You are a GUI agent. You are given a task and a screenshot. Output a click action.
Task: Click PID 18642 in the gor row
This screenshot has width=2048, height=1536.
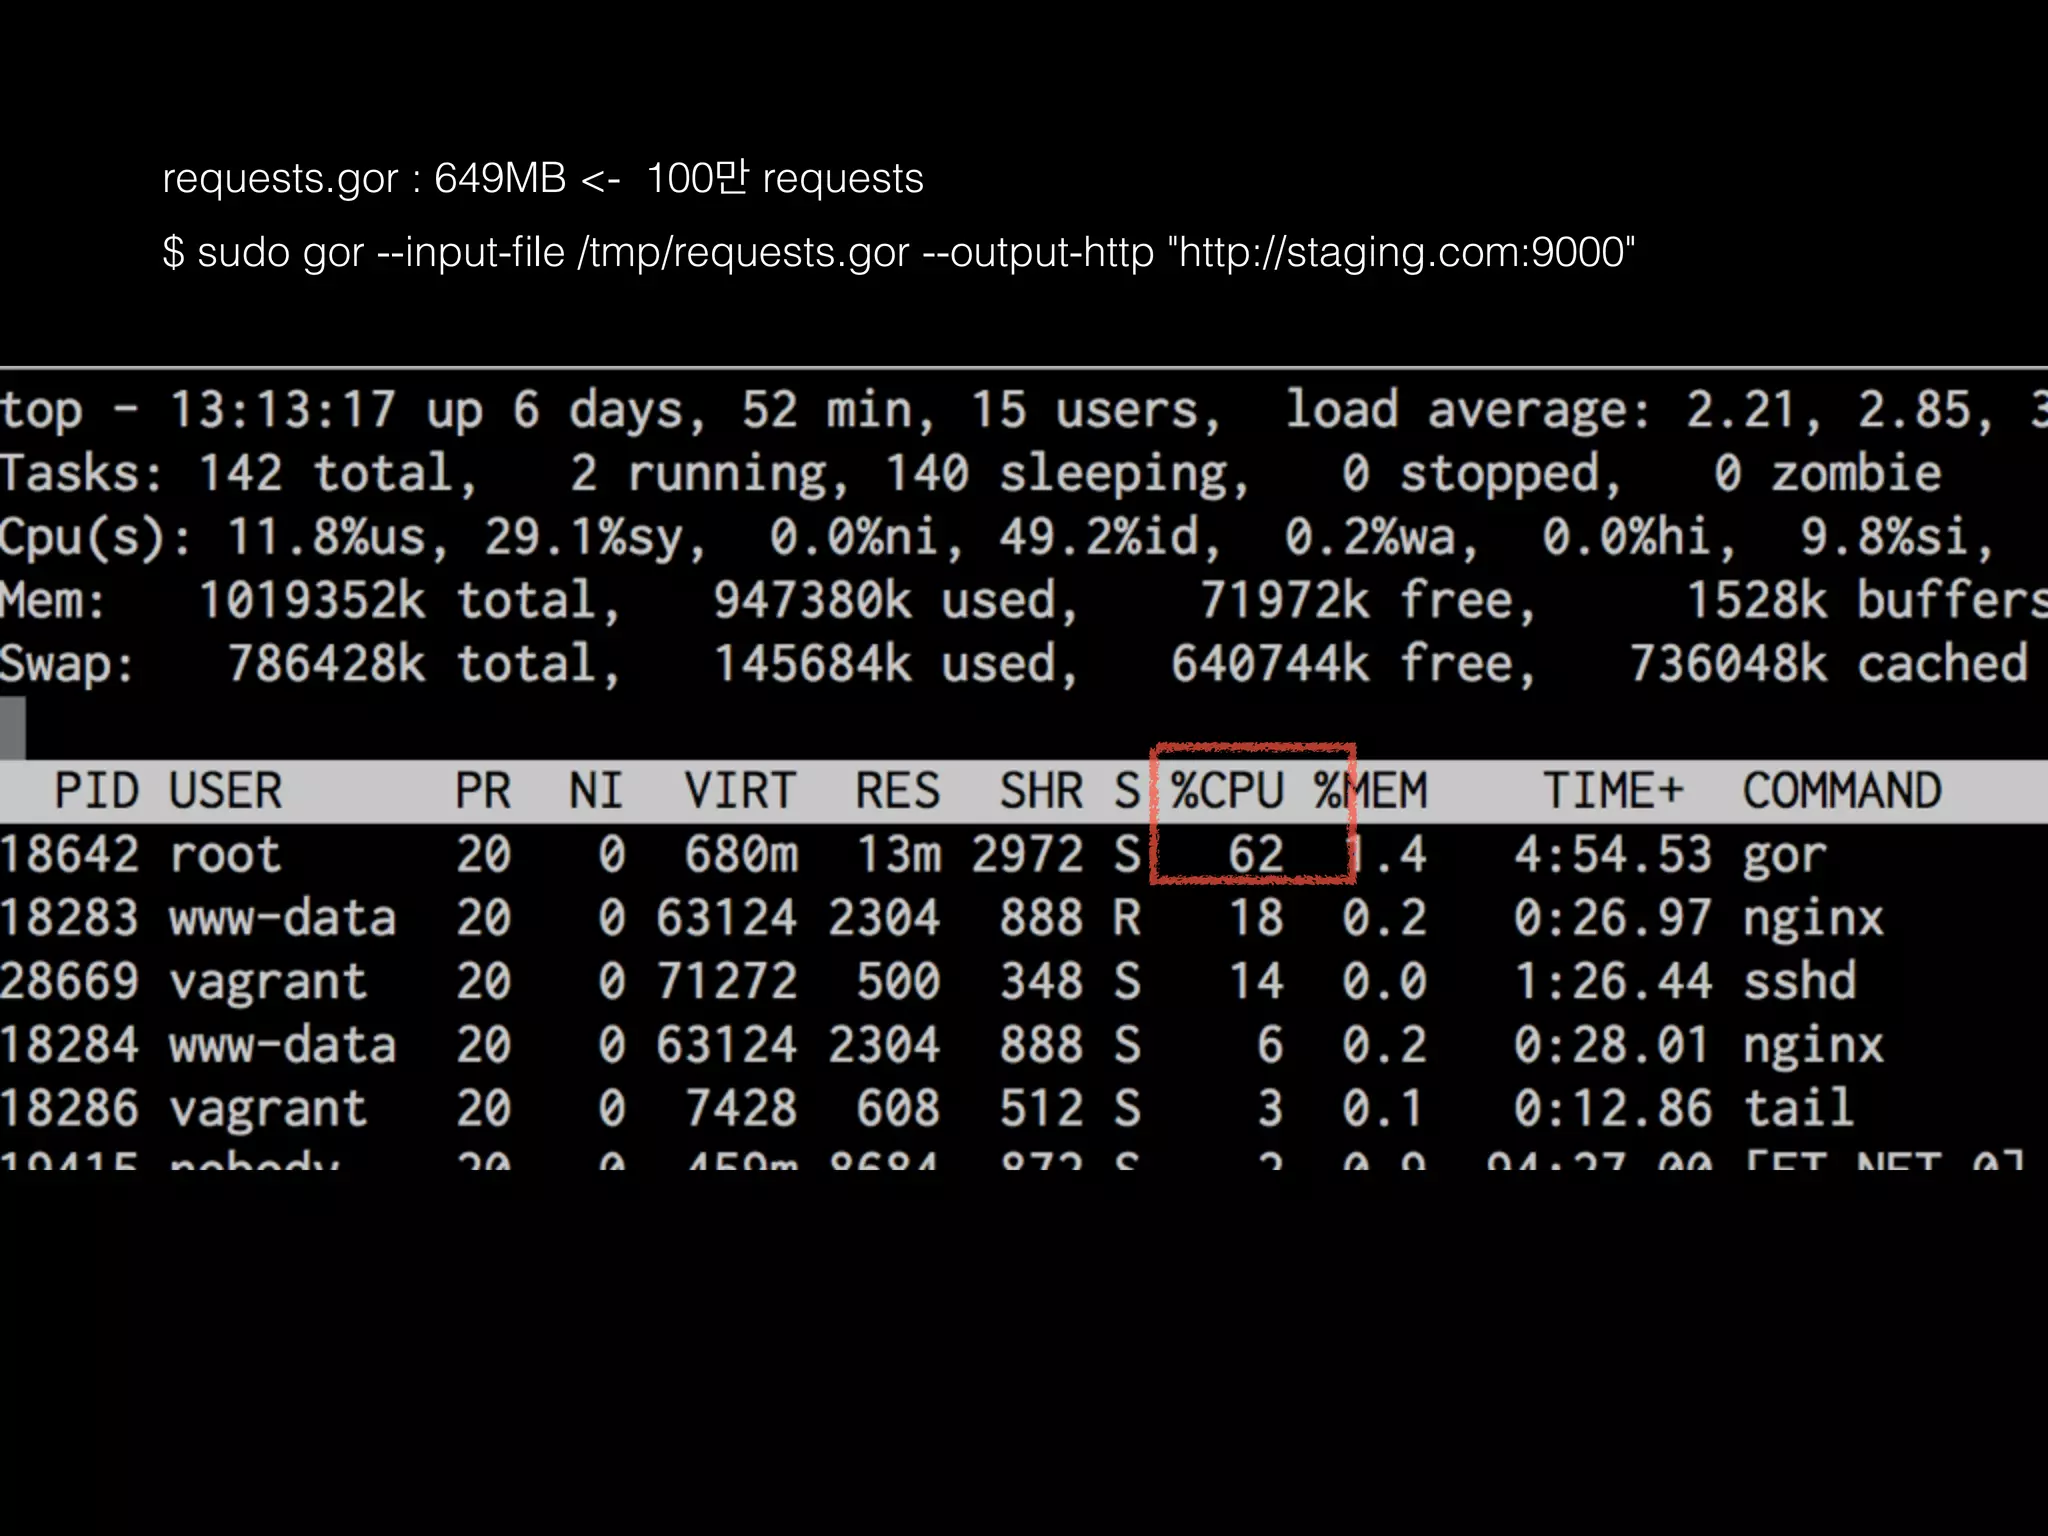[x=69, y=855]
